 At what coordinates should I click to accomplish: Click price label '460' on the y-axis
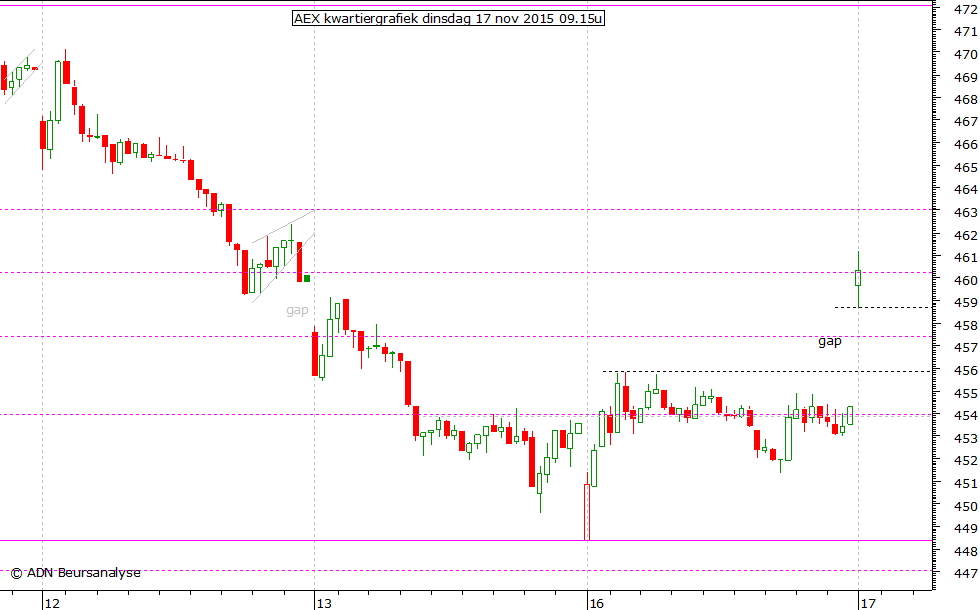(x=966, y=280)
